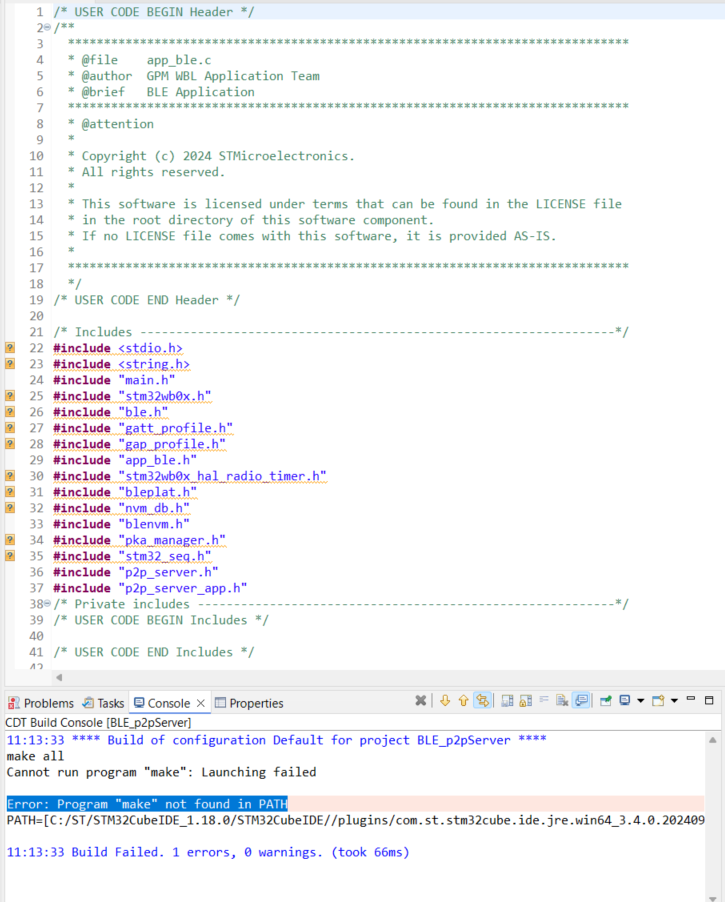Viewport: 725px width, 902px height.
Task: Click the USER CODE END Includes comment
Action: pos(154,652)
